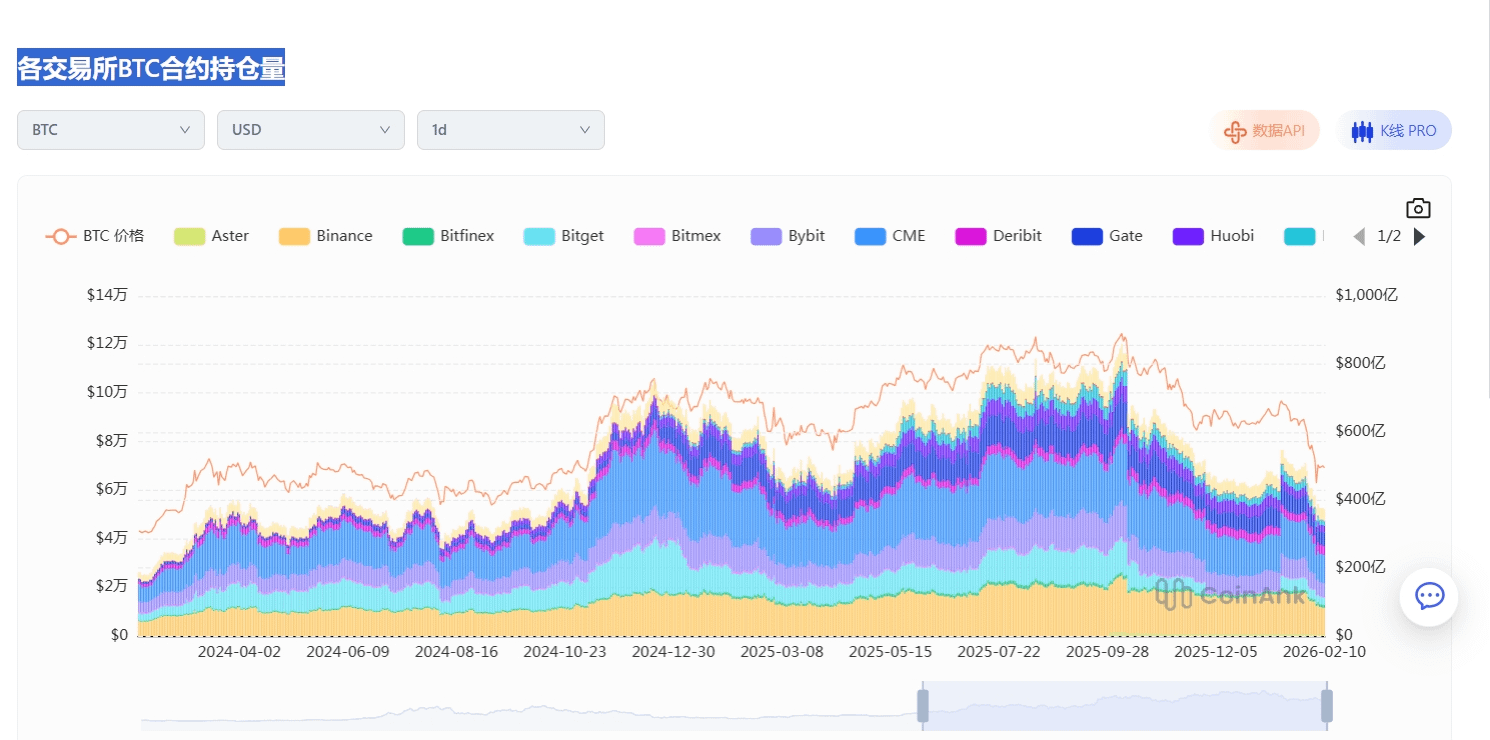This screenshot has width=1490, height=740.
Task: Toggle Deribit legend entry
Action: tap(998, 237)
